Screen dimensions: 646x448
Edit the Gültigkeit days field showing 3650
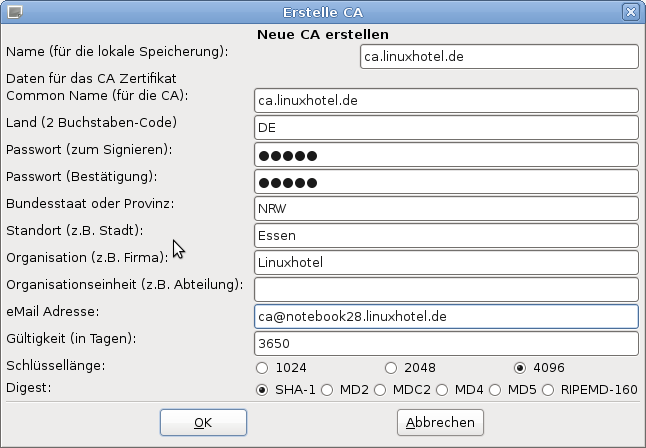click(x=446, y=343)
